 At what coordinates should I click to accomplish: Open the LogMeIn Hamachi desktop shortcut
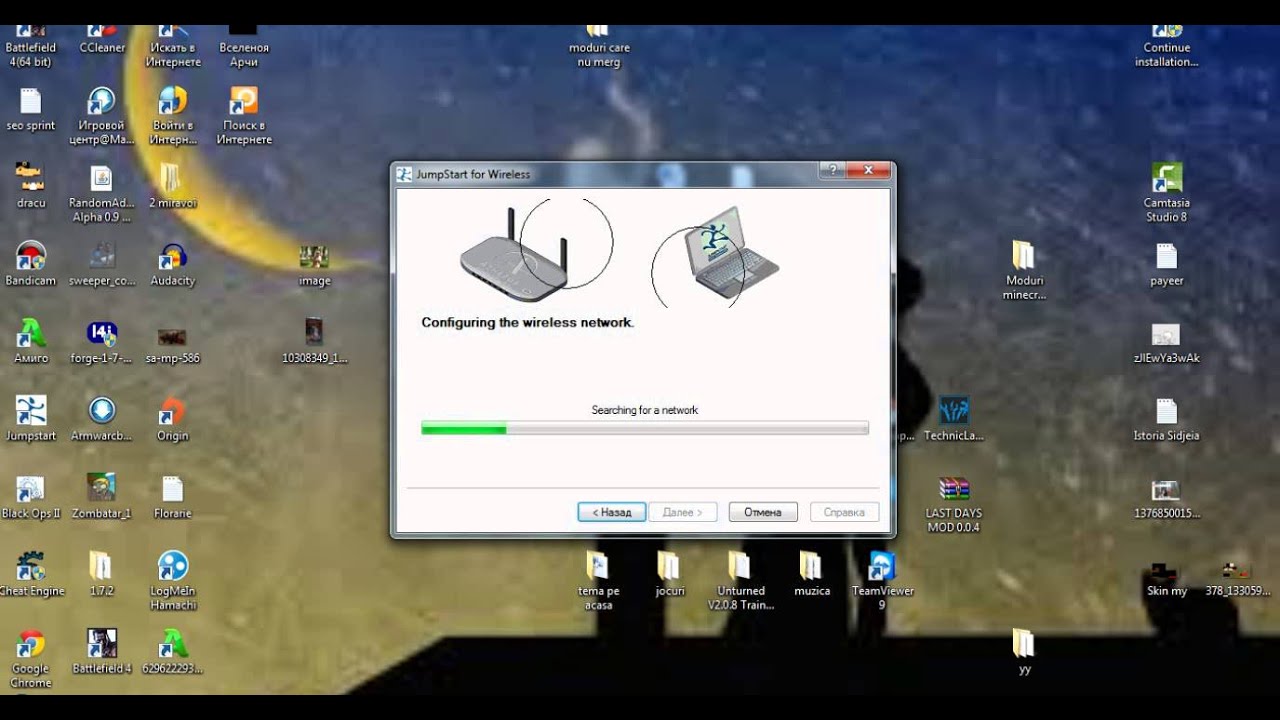(172, 581)
